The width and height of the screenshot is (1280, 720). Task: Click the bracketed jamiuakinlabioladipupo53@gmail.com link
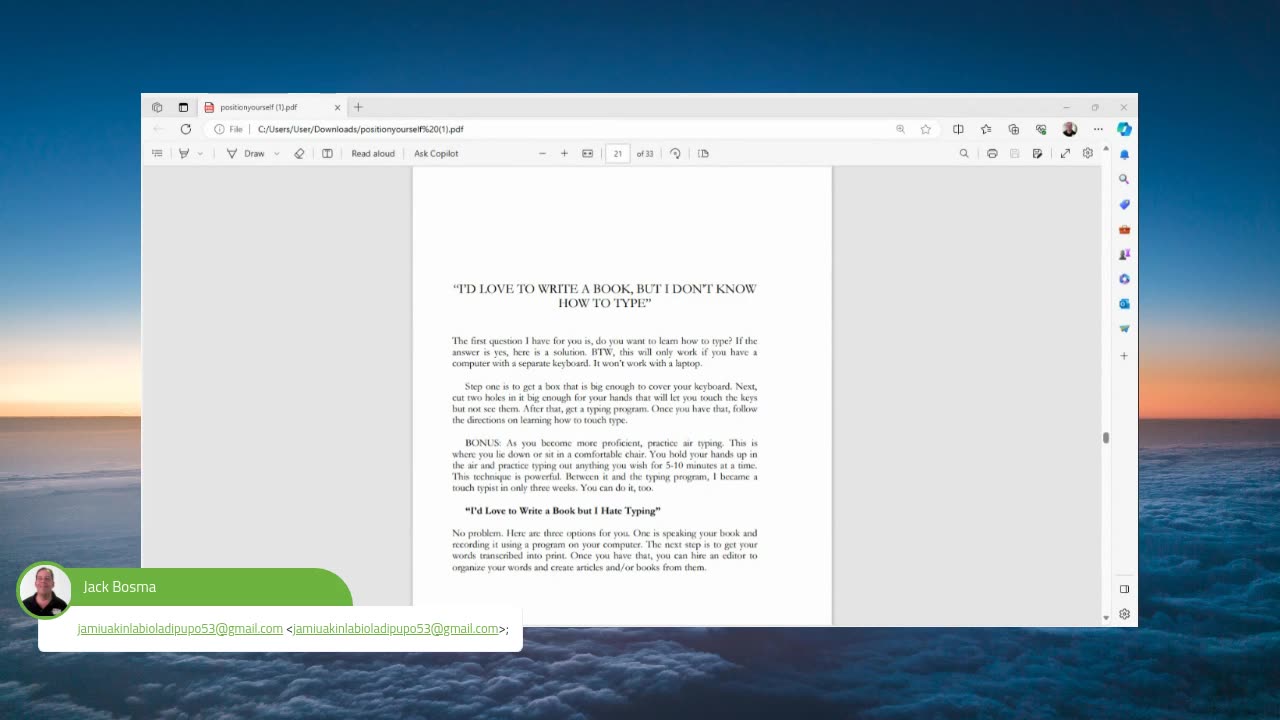coord(396,629)
